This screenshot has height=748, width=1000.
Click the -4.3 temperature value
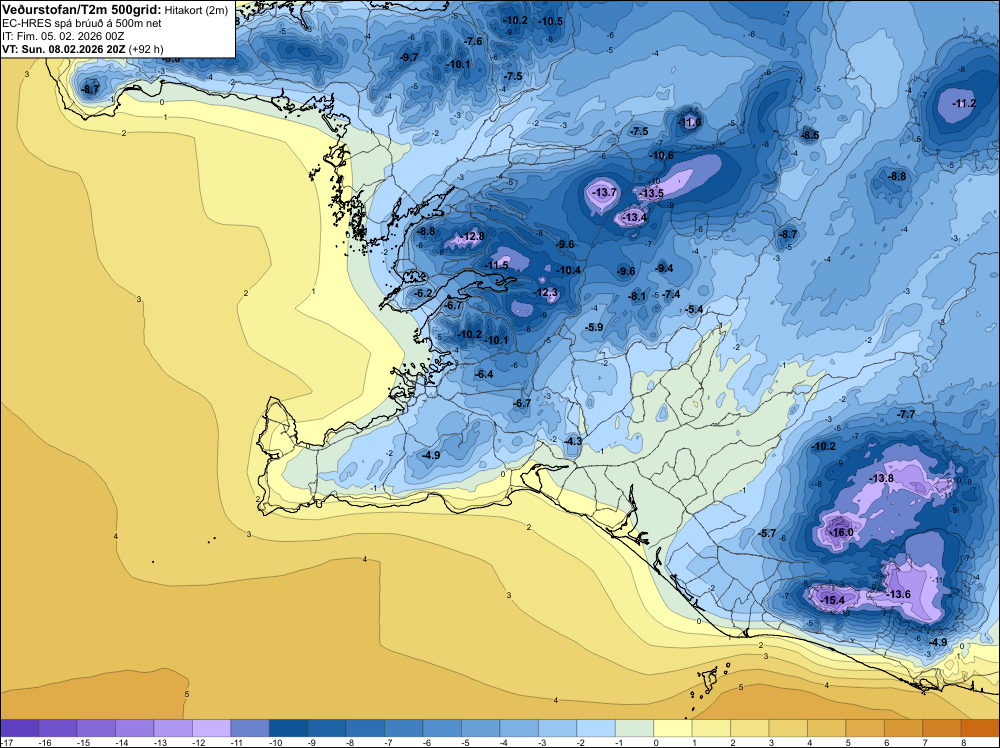click(573, 441)
